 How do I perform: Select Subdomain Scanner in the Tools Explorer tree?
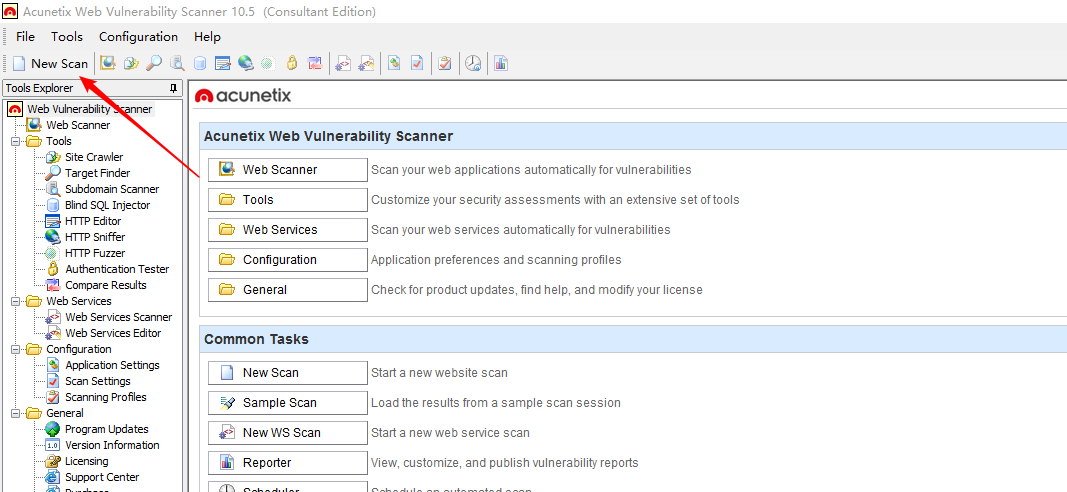click(x=111, y=189)
